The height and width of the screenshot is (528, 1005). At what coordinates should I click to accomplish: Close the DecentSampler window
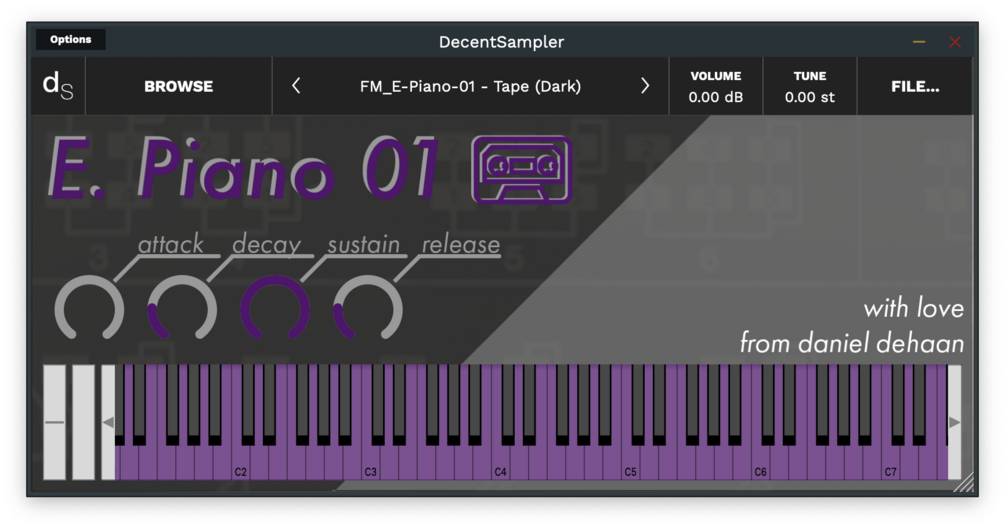point(955,42)
